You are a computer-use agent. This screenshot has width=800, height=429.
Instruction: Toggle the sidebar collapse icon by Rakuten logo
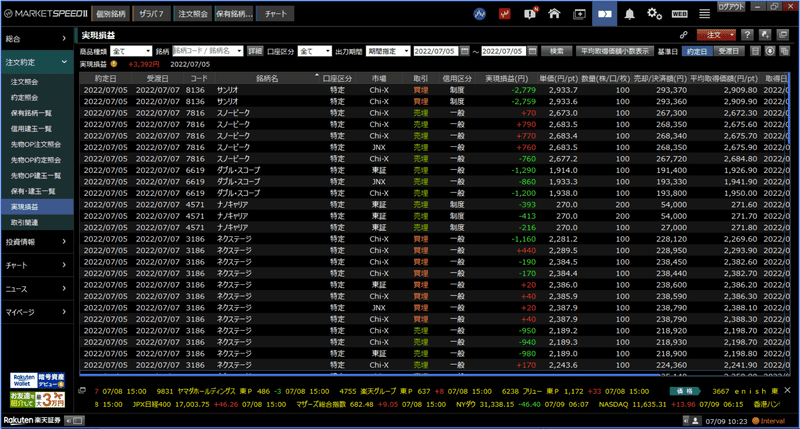click(x=75, y=421)
